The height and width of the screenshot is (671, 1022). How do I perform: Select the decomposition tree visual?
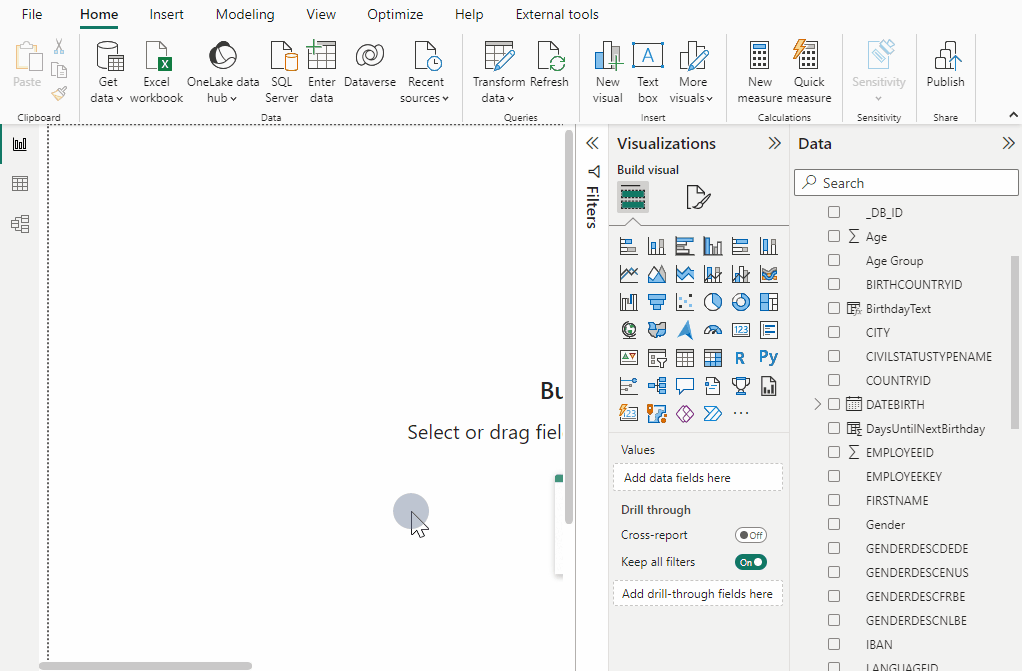tap(656, 386)
